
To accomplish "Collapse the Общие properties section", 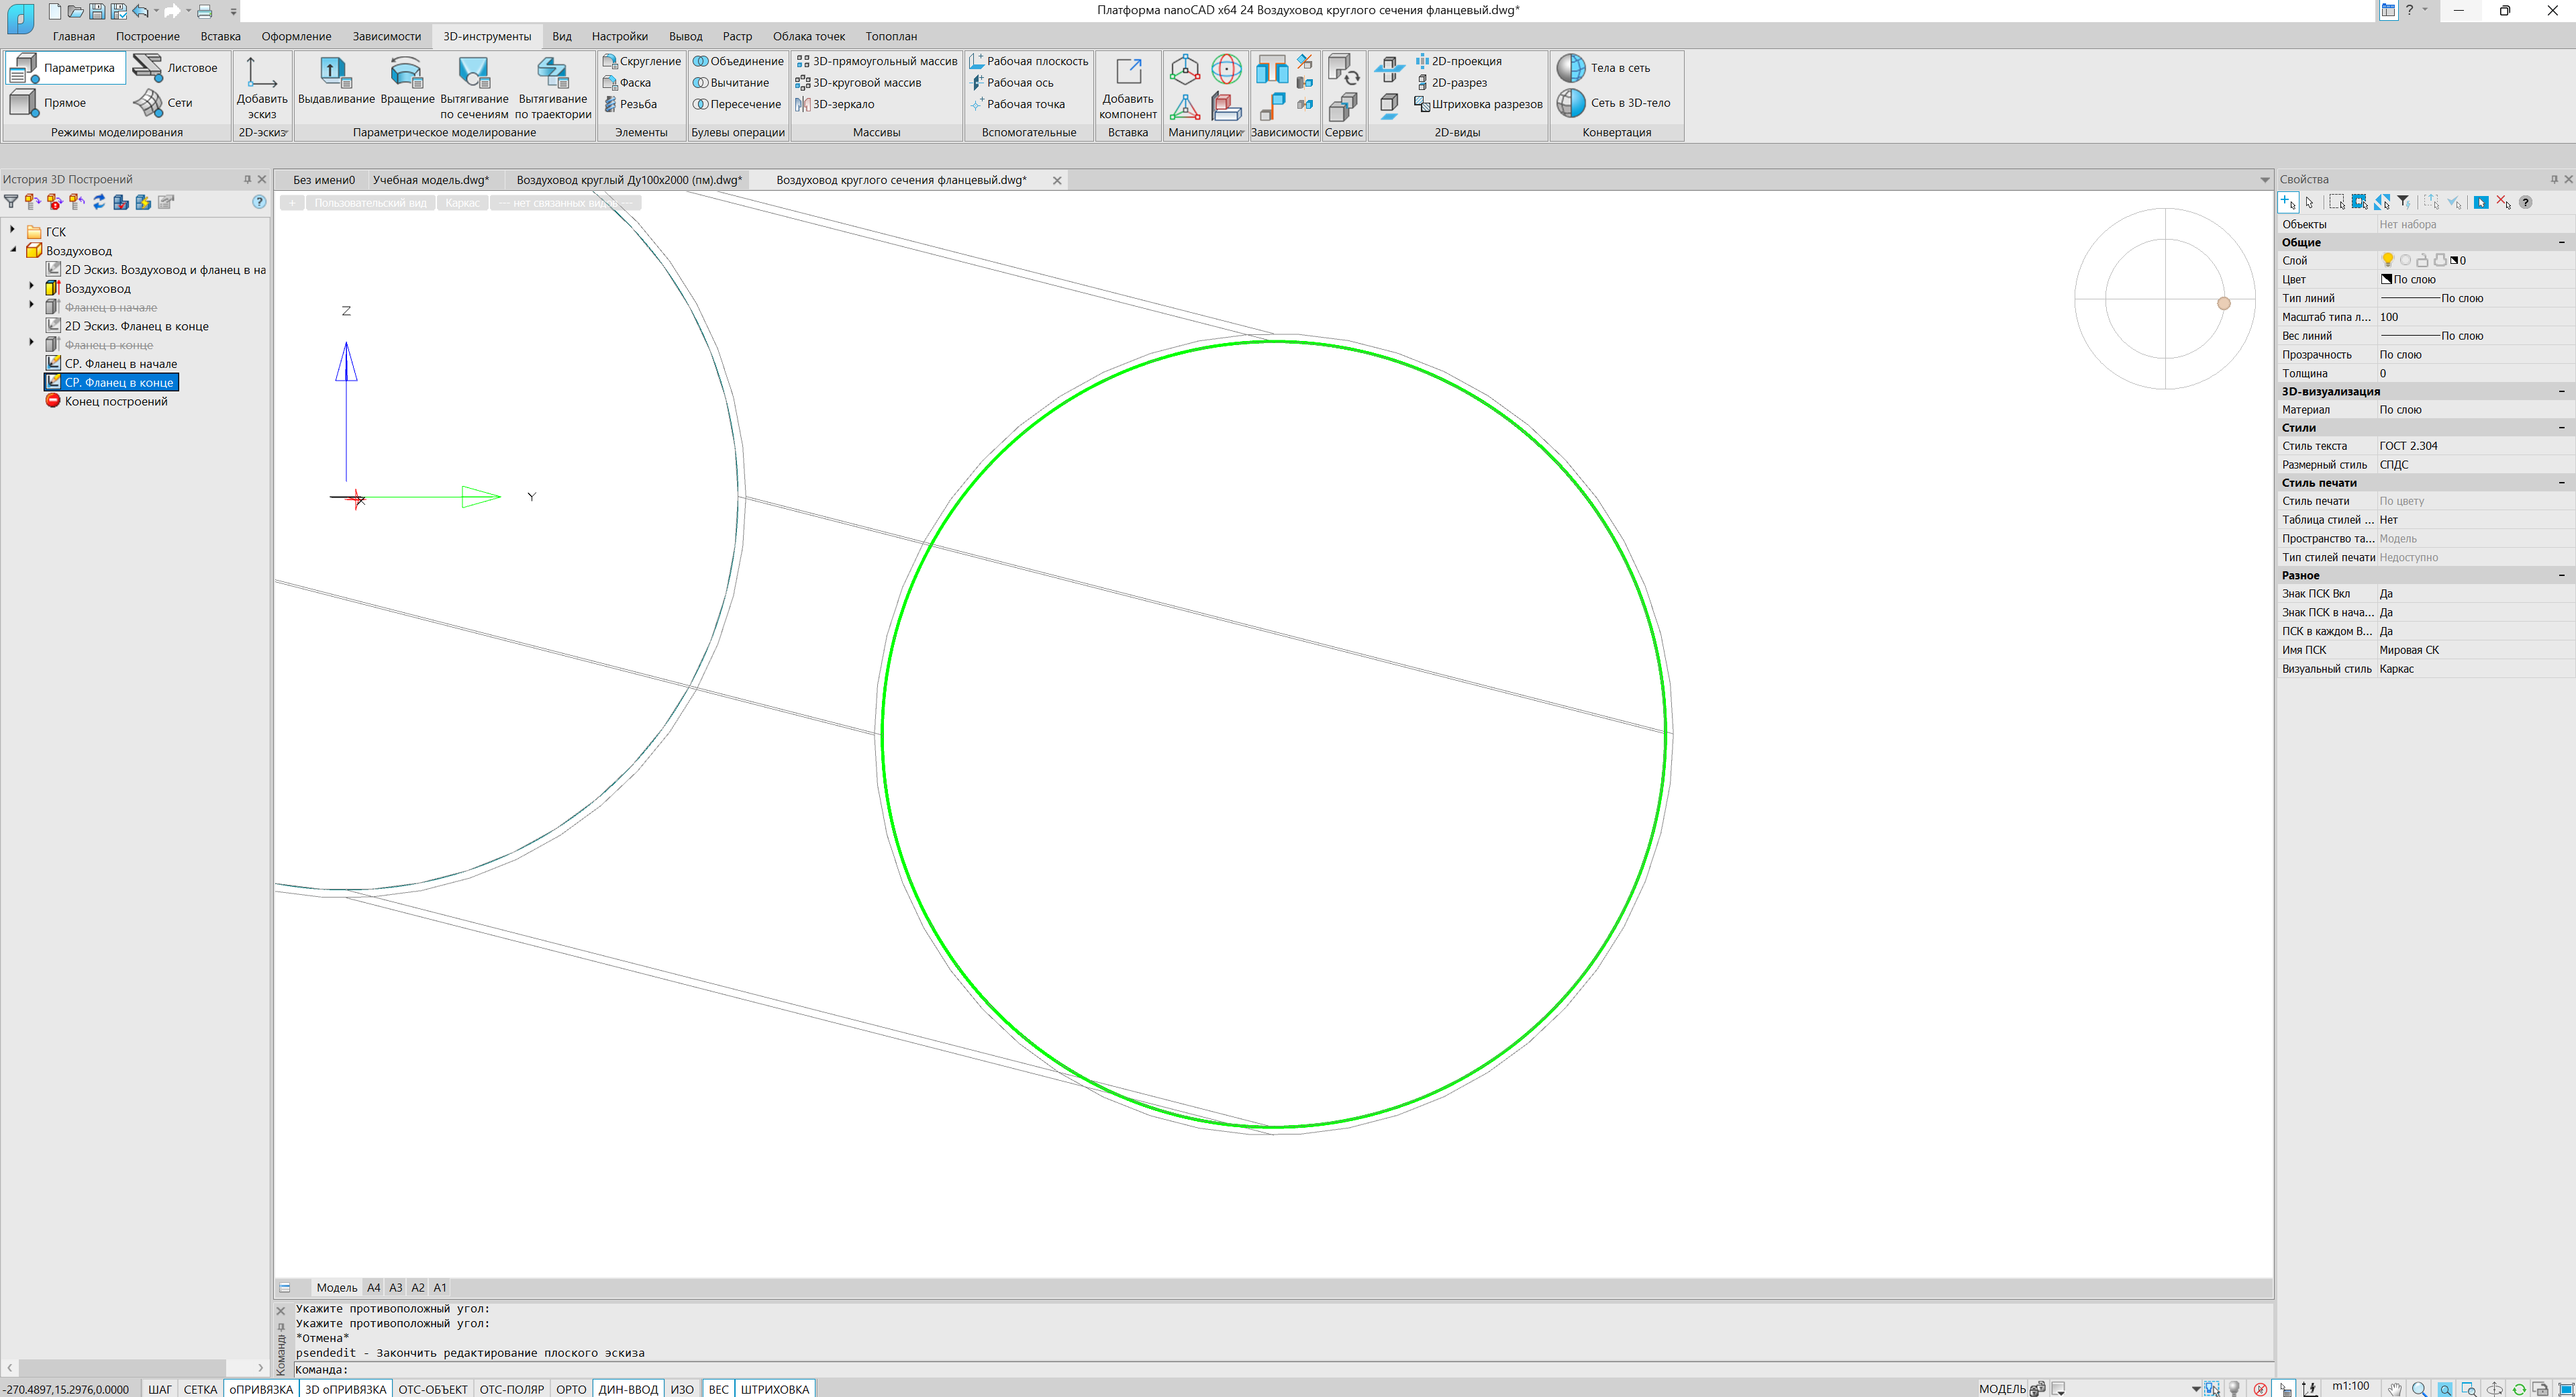I will point(2561,242).
